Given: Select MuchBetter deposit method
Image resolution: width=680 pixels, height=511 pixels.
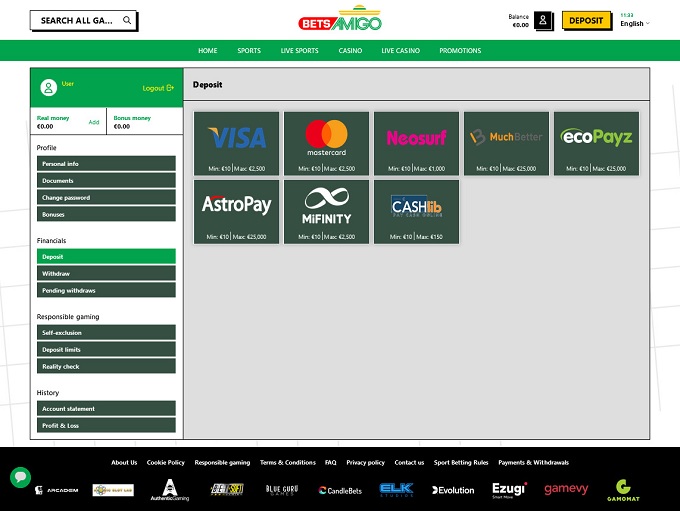Looking at the screenshot, I should click(x=506, y=143).
